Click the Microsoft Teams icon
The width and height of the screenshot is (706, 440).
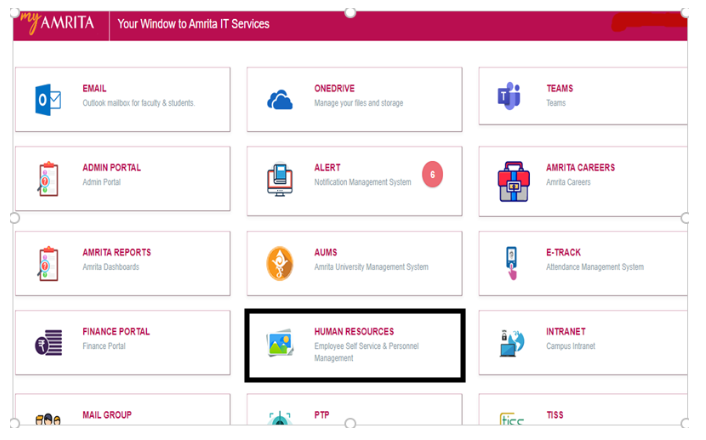tap(510, 96)
